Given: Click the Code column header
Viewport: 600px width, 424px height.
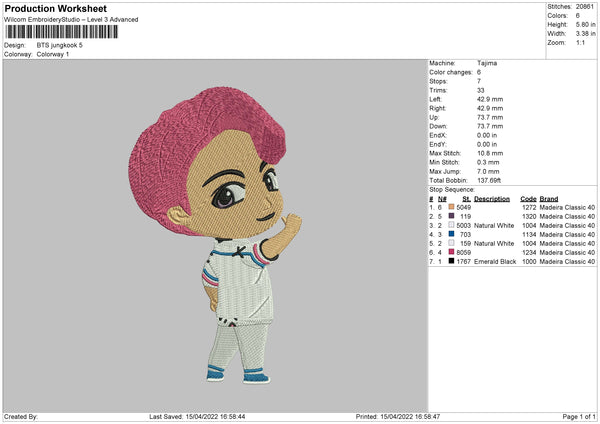Looking at the screenshot, I should (528, 199).
